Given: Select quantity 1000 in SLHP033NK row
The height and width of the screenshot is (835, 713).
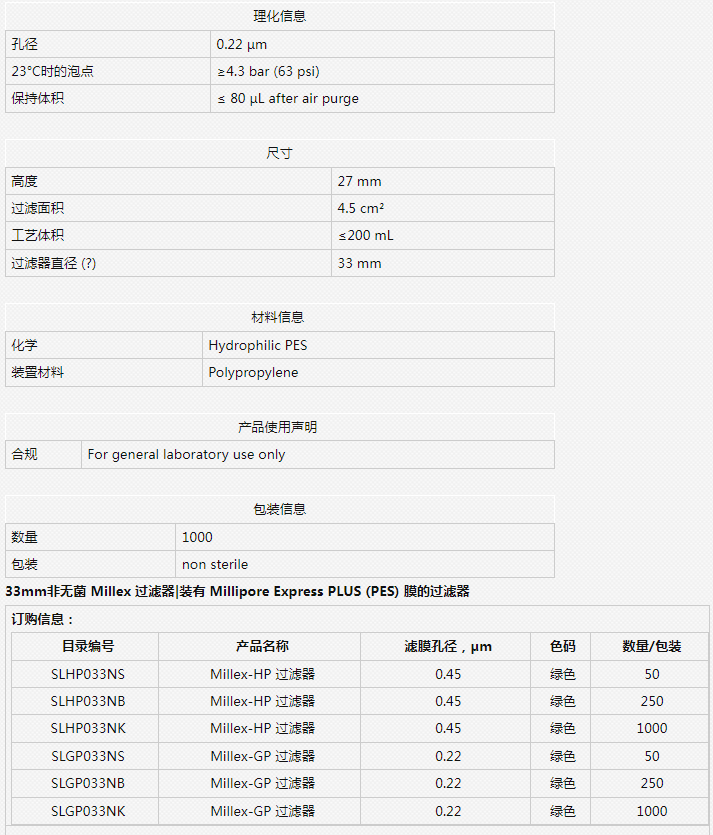Looking at the screenshot, I should pos(652,728).
